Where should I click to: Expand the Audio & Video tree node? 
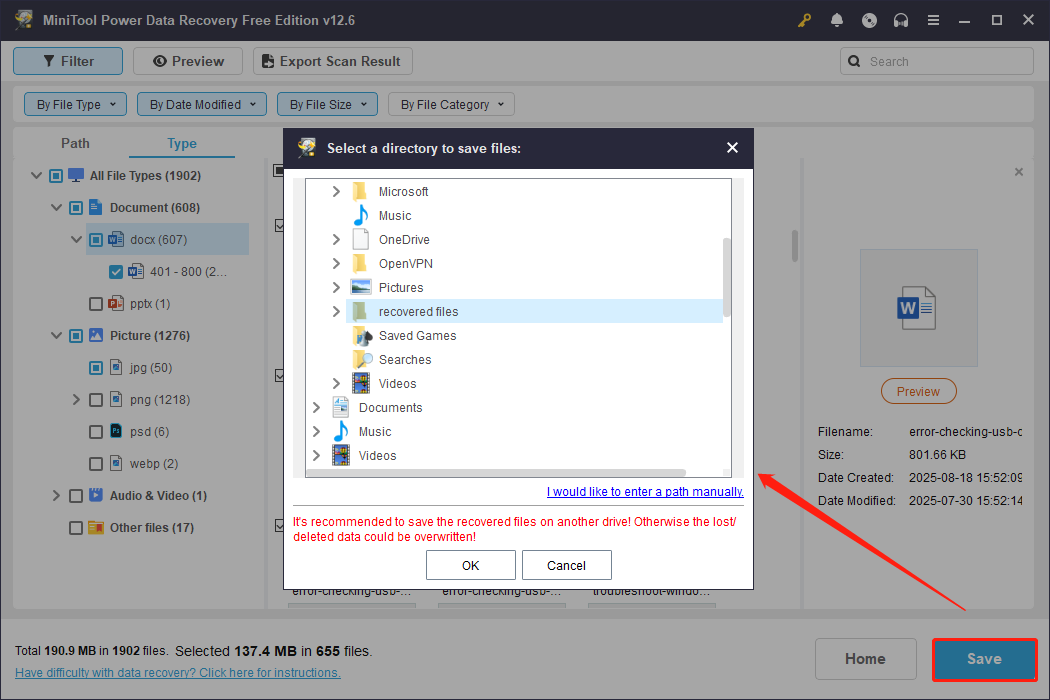(x=56, y=496)
